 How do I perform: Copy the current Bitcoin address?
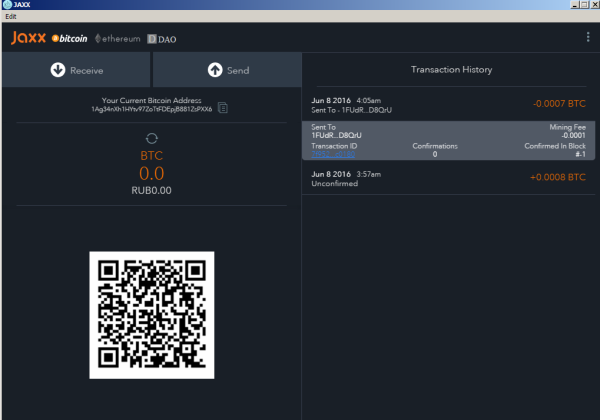pyautogui.click(x=223, y=107)
